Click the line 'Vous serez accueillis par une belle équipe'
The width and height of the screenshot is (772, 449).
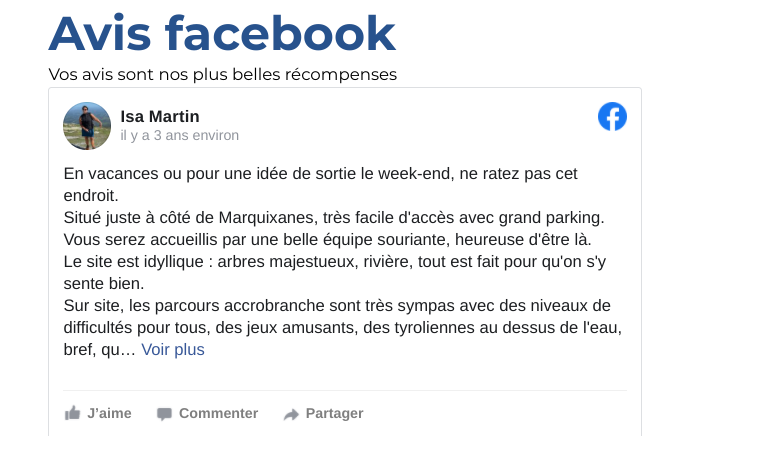327,240
